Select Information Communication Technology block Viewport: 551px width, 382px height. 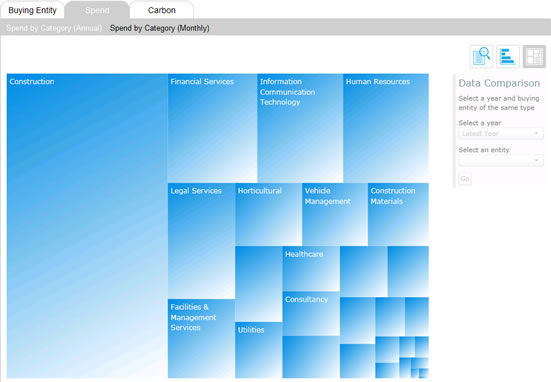click(x=300, y=128)
